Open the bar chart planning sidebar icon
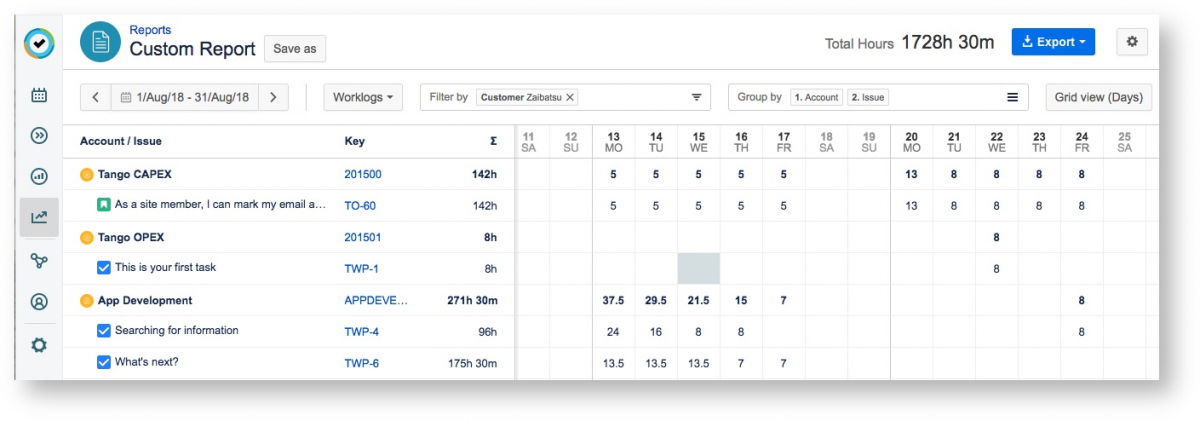1200x421 pixels. (39, 177)
